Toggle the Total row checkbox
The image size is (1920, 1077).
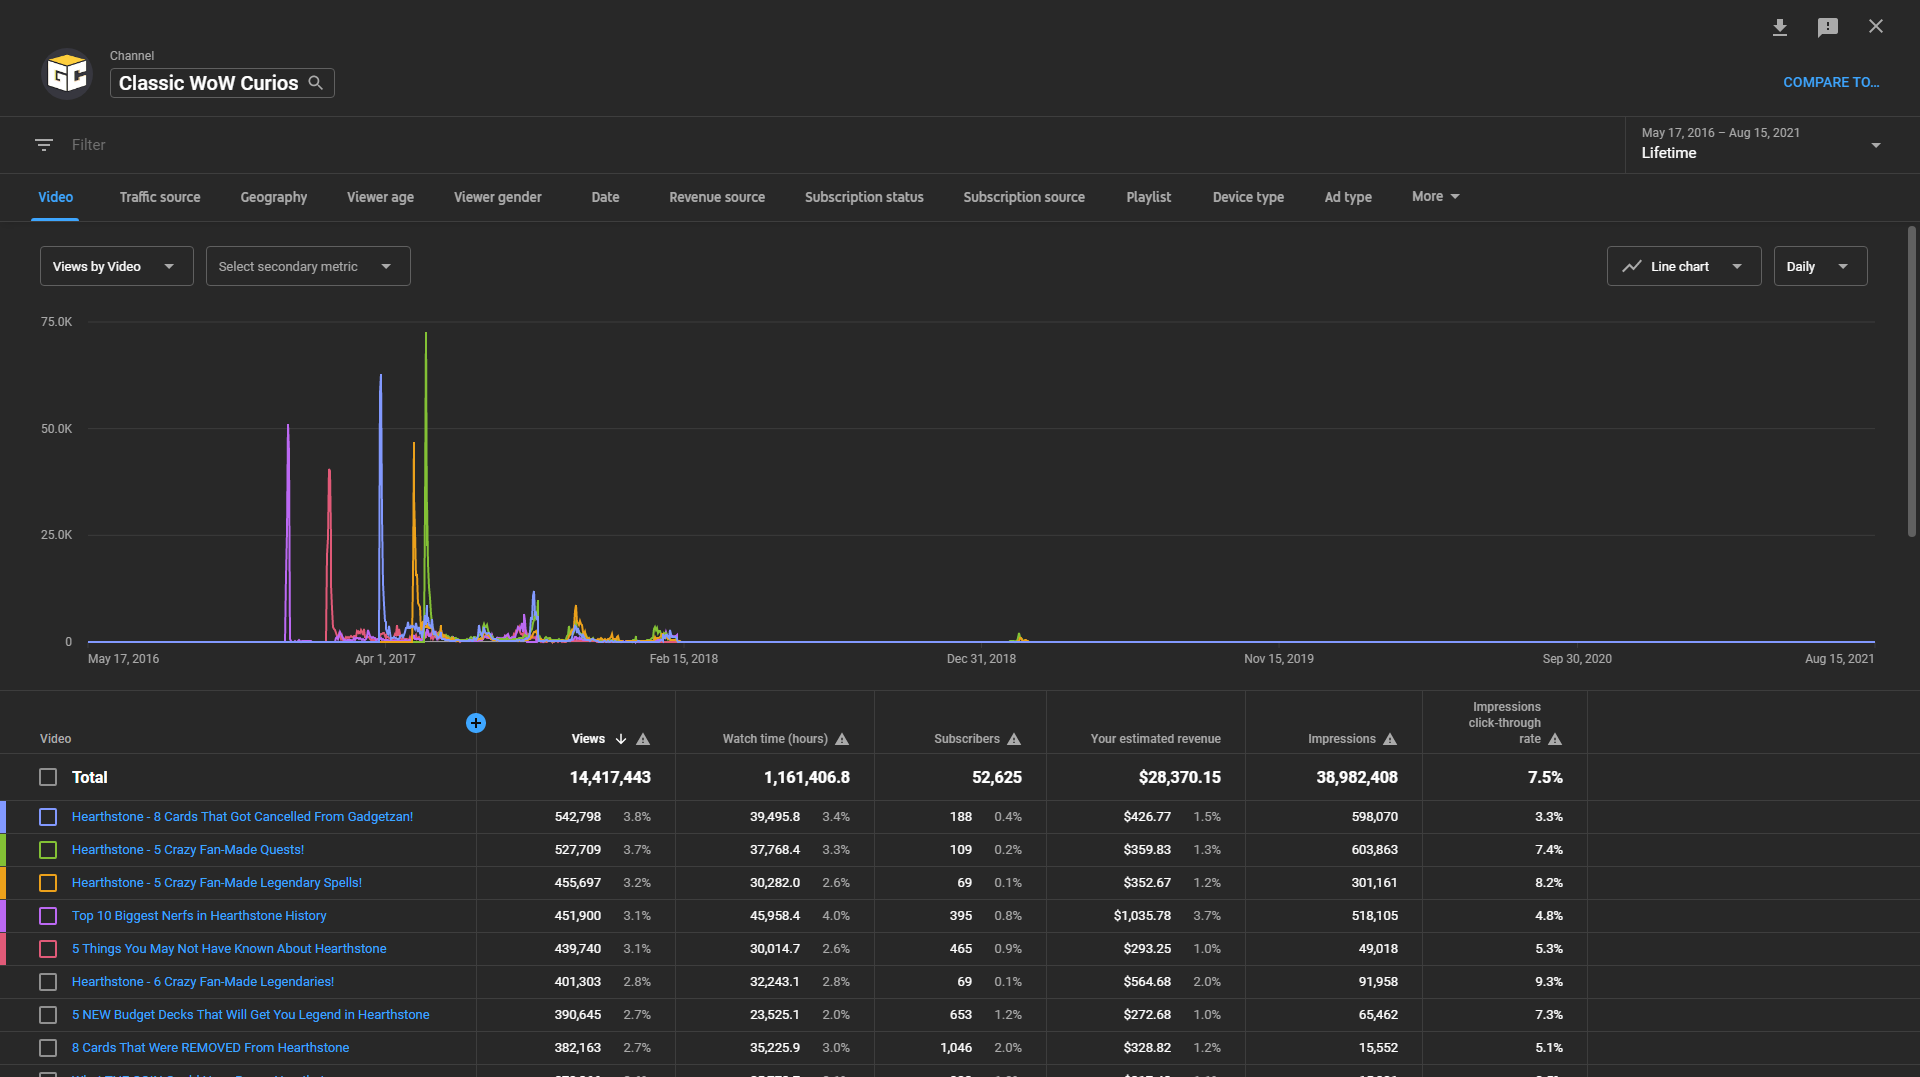click(48, 777)
